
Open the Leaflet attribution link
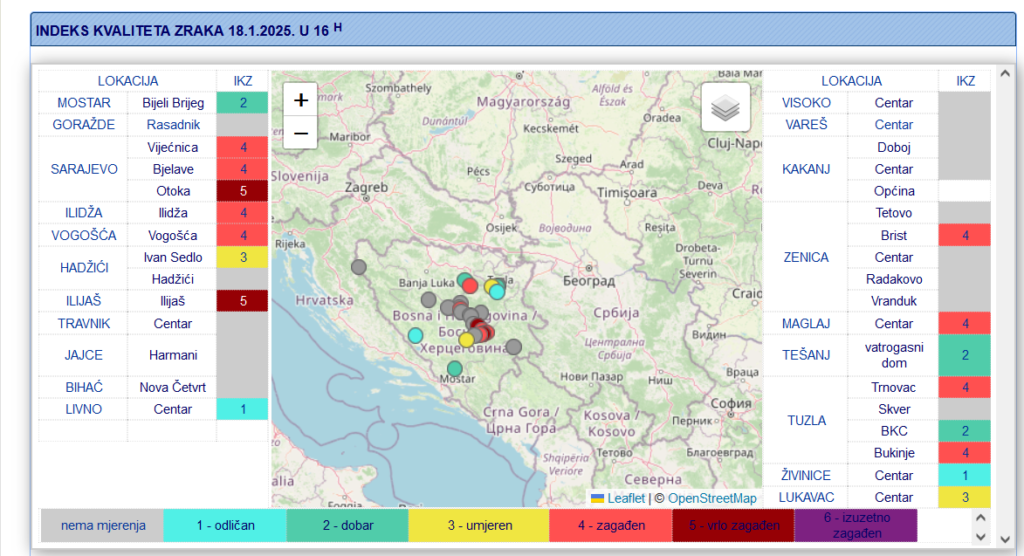click(625, 498)
